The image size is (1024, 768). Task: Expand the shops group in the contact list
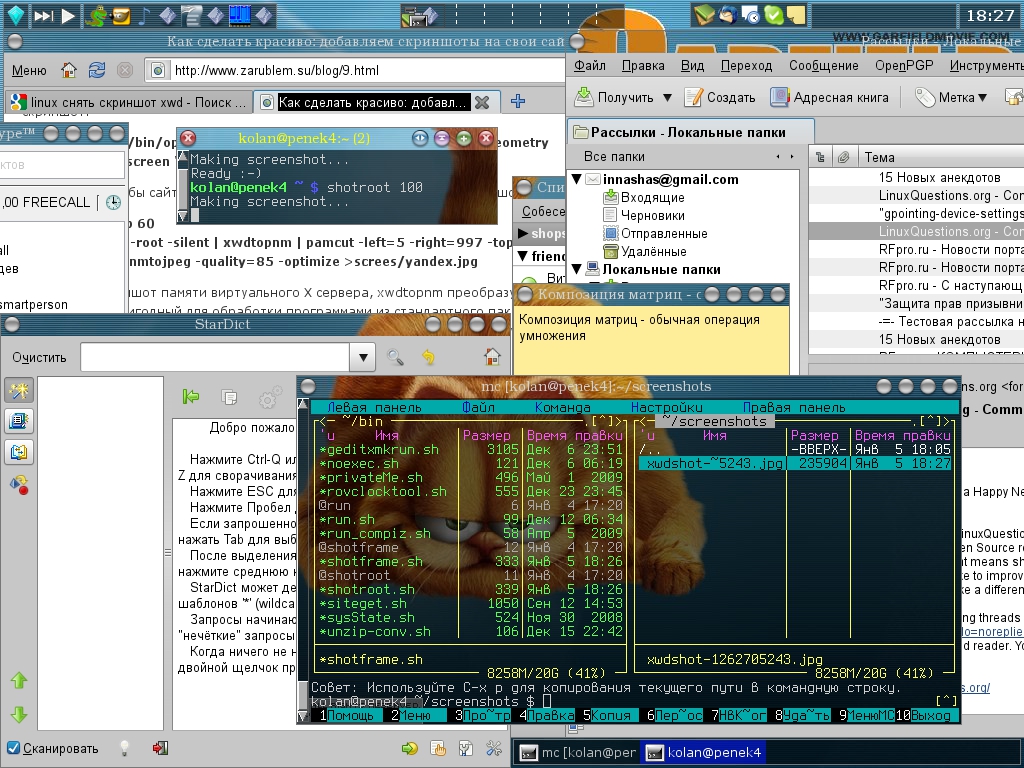click(x=524, y=232)
